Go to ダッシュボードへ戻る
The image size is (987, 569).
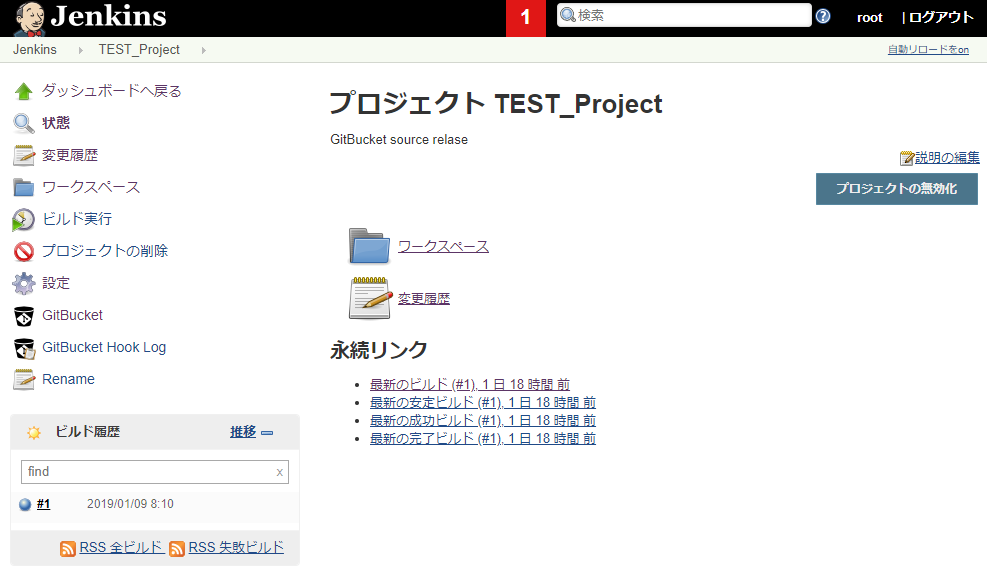112,91
